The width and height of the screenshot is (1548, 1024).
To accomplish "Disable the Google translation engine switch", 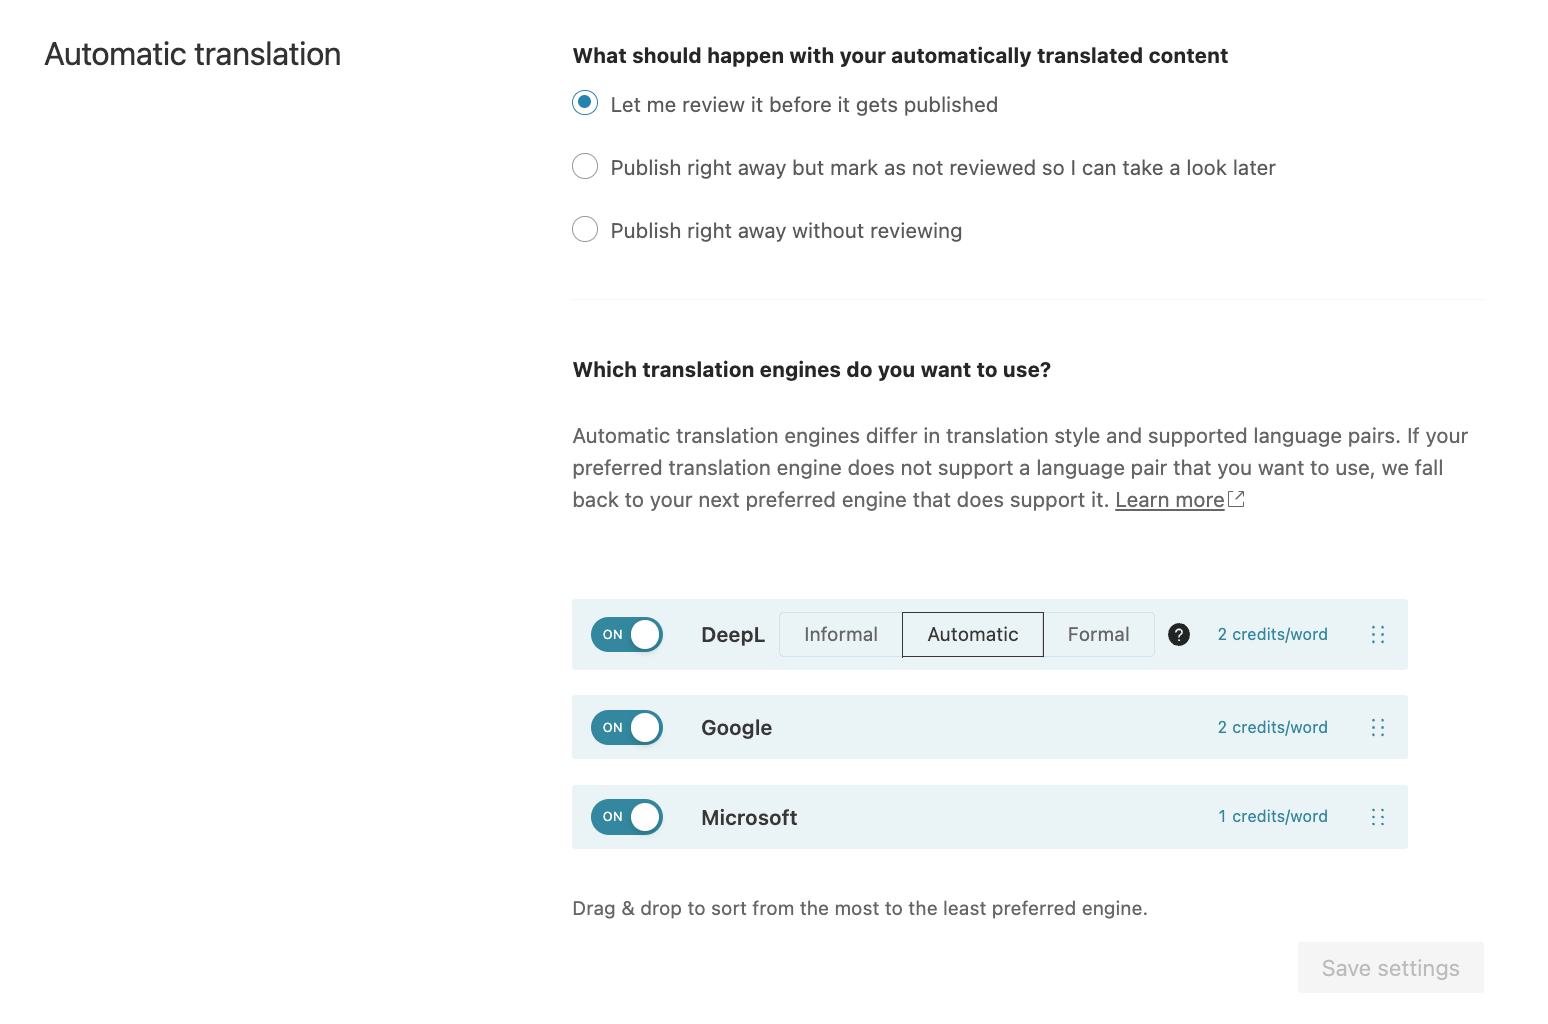I will (x=627, y=728).
